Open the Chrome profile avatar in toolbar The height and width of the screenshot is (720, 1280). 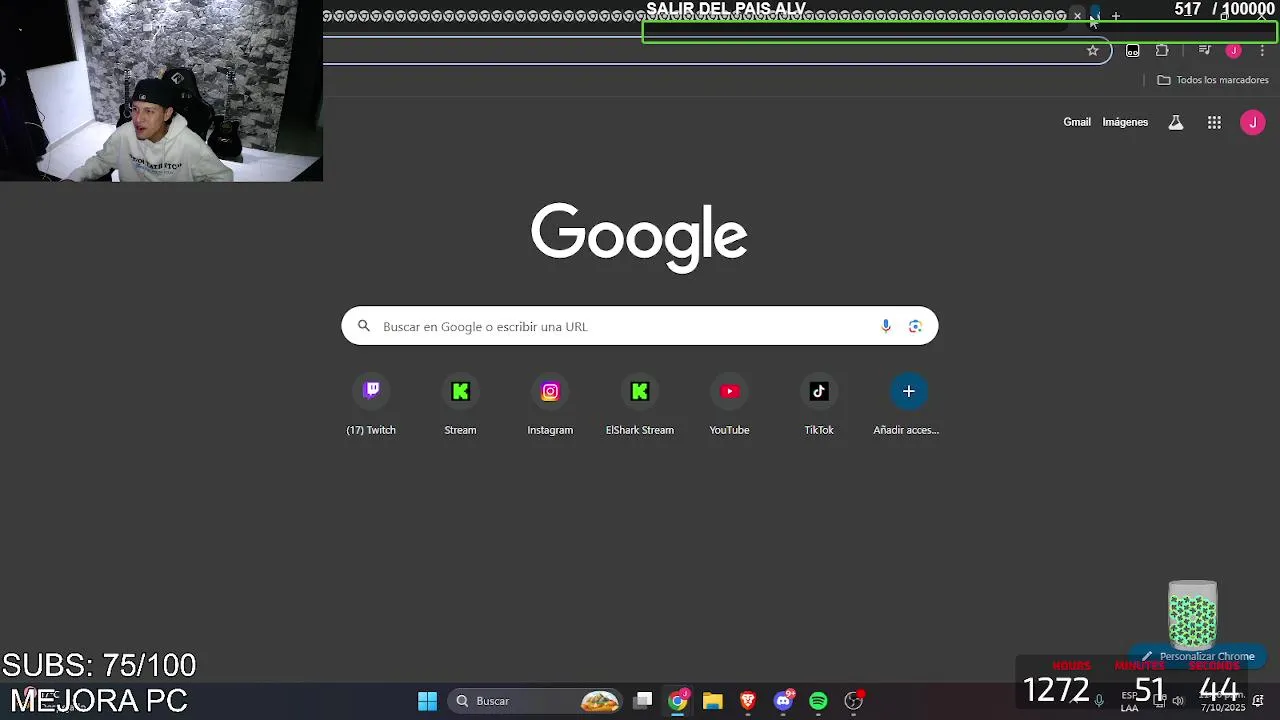[1234, 50]
